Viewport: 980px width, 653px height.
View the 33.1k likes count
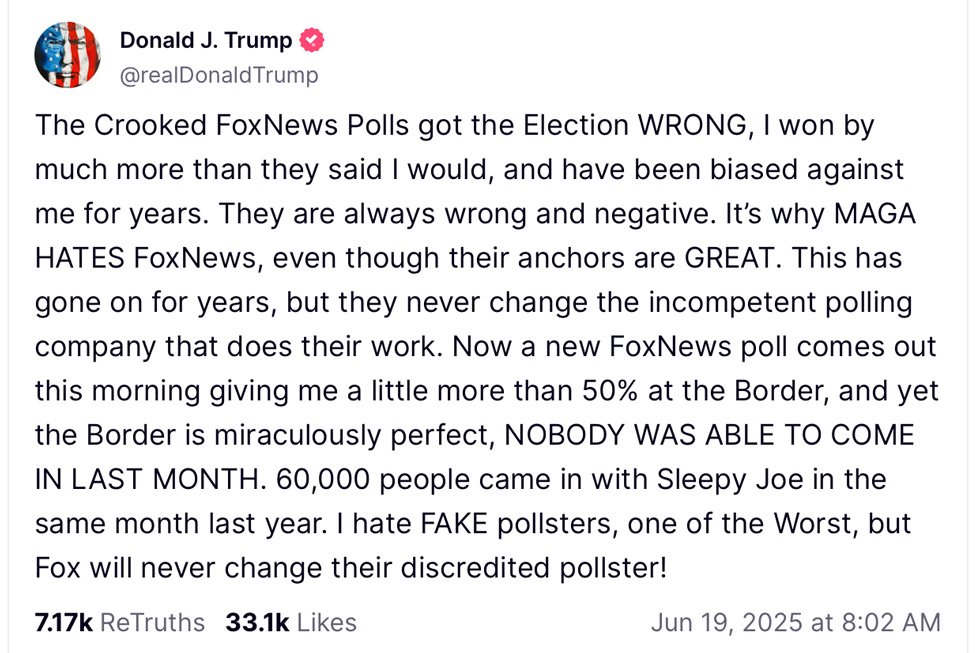coord(257,622)
